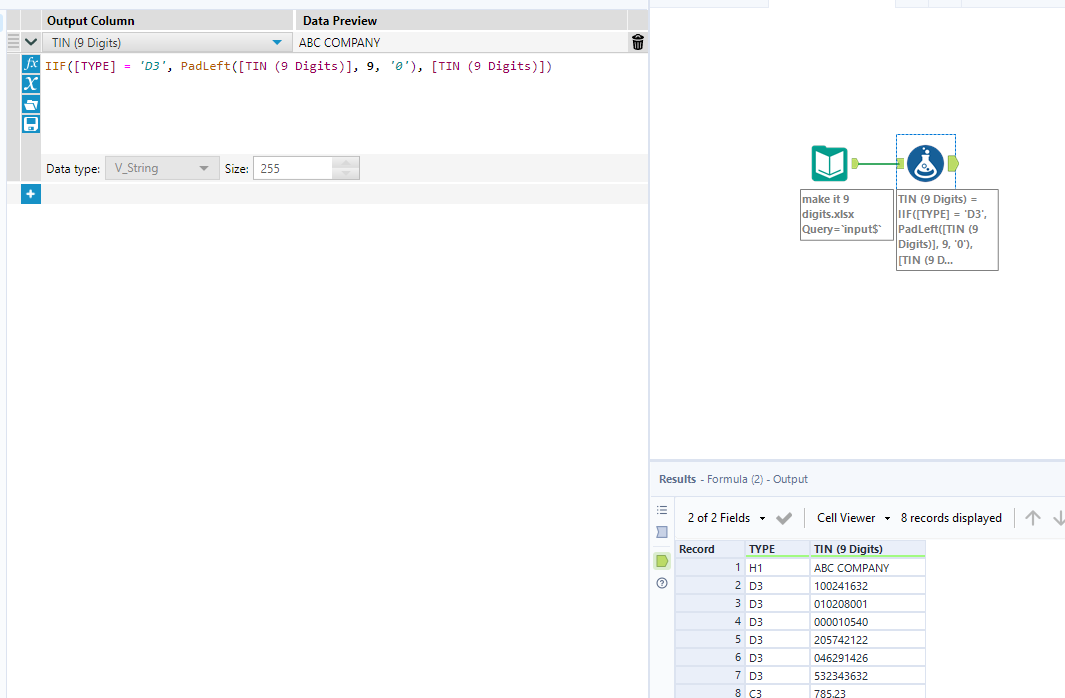Viewport: 1065px width, 698px height.
Task: Delete the expression using the trash icon
Action: (637, 42)
